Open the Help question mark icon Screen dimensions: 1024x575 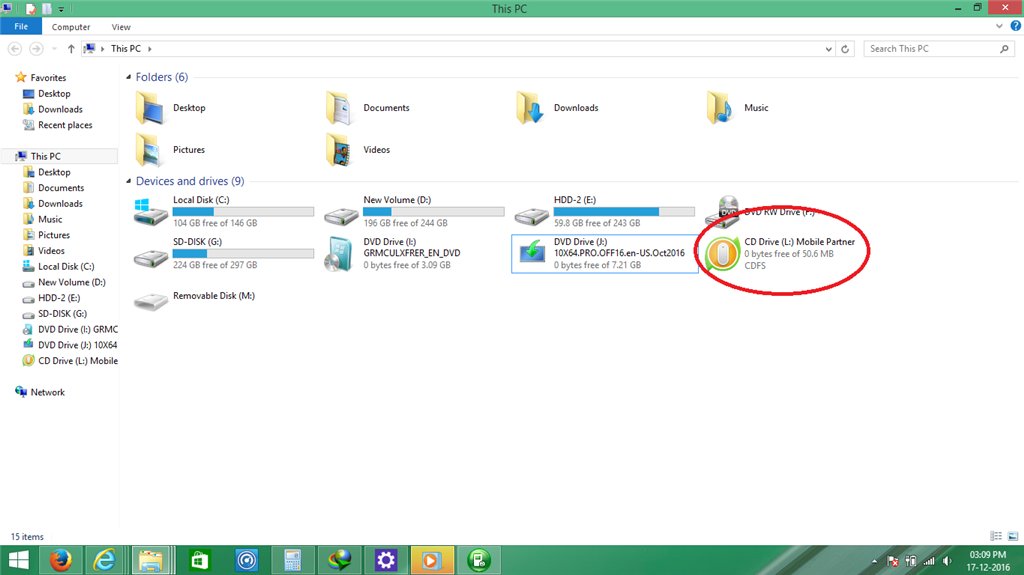1016,26
